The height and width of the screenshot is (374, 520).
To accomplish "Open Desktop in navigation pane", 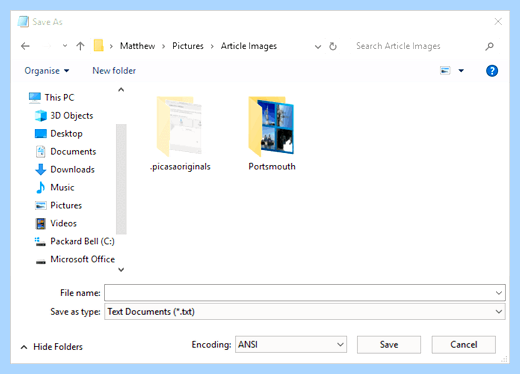I will click(x=66, y=134).
